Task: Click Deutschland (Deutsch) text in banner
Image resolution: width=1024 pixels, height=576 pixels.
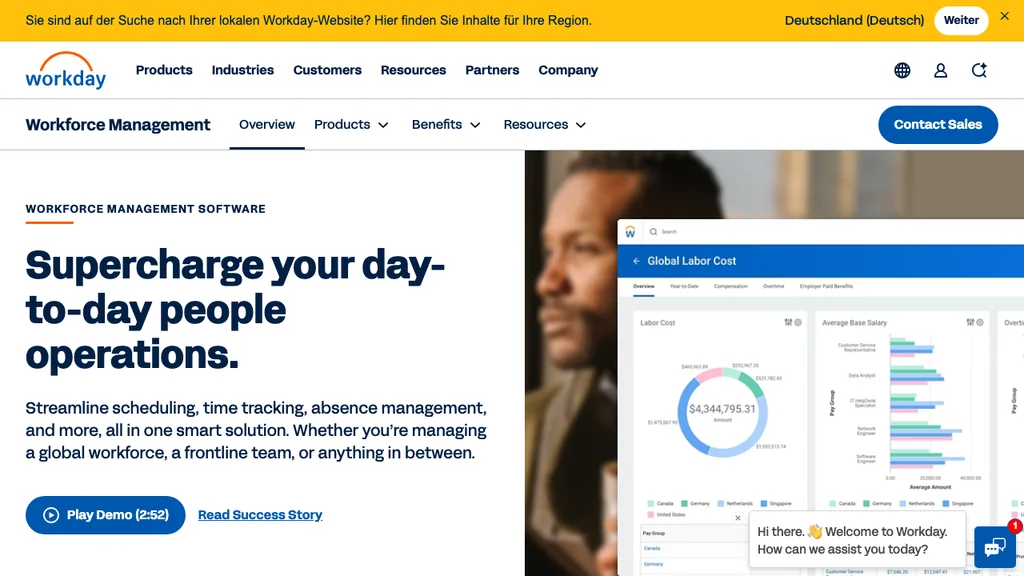Action: tap(854, 20)
